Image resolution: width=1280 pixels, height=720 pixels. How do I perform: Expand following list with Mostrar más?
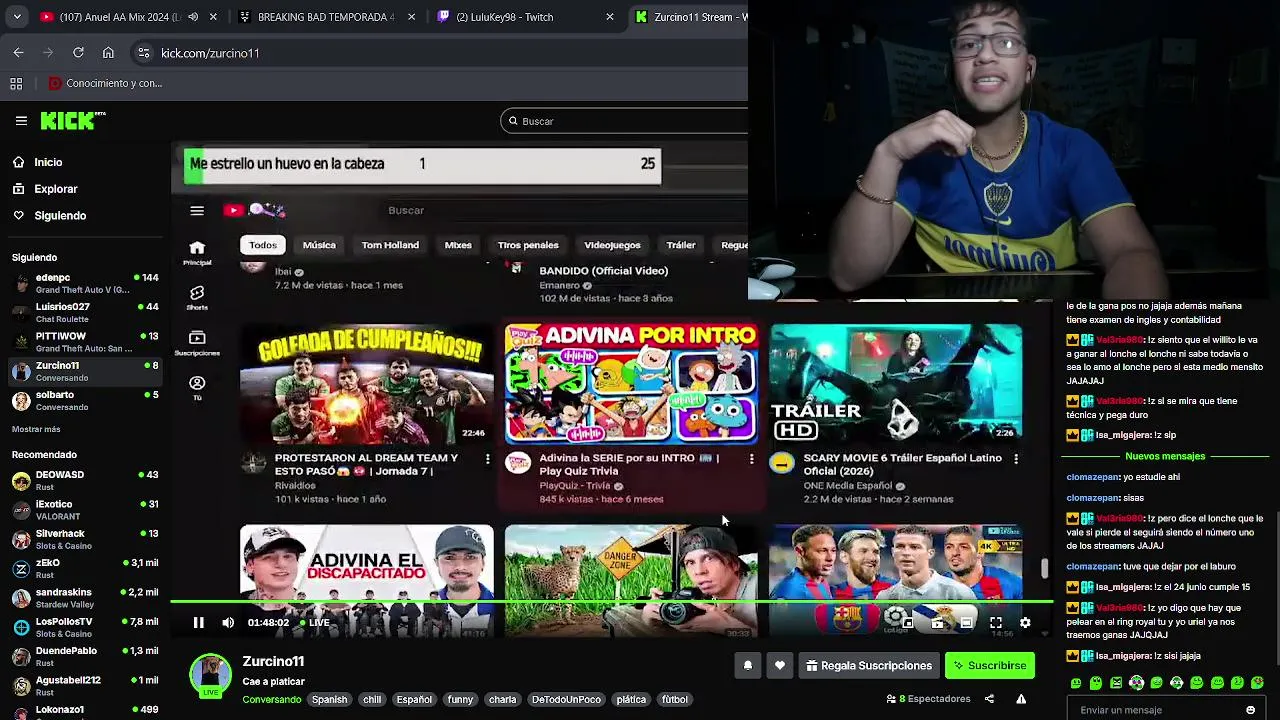click(x=36, y=429)
